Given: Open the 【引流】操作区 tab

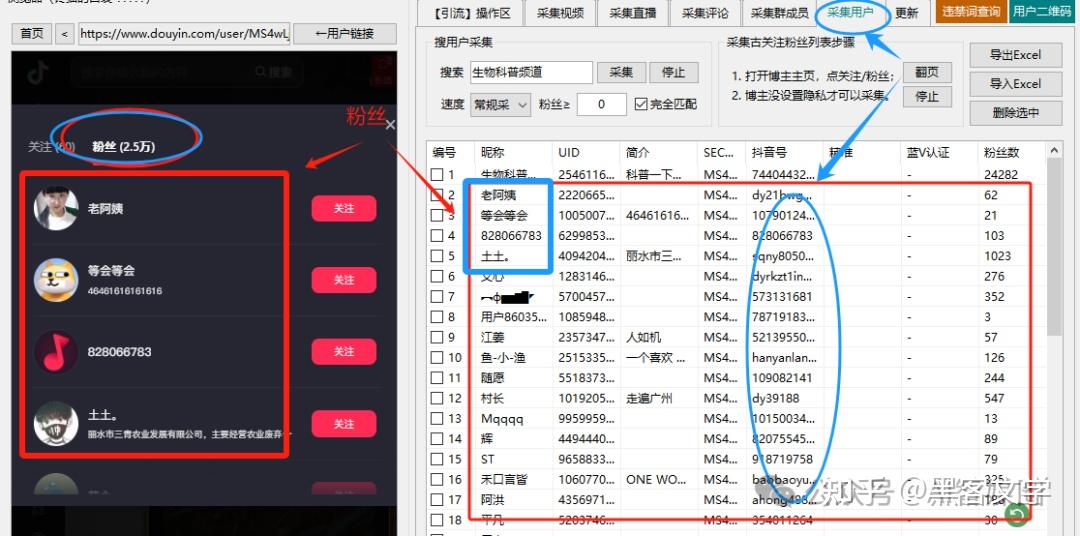Looking at the screenshot, I should click(x=472, y=12).
